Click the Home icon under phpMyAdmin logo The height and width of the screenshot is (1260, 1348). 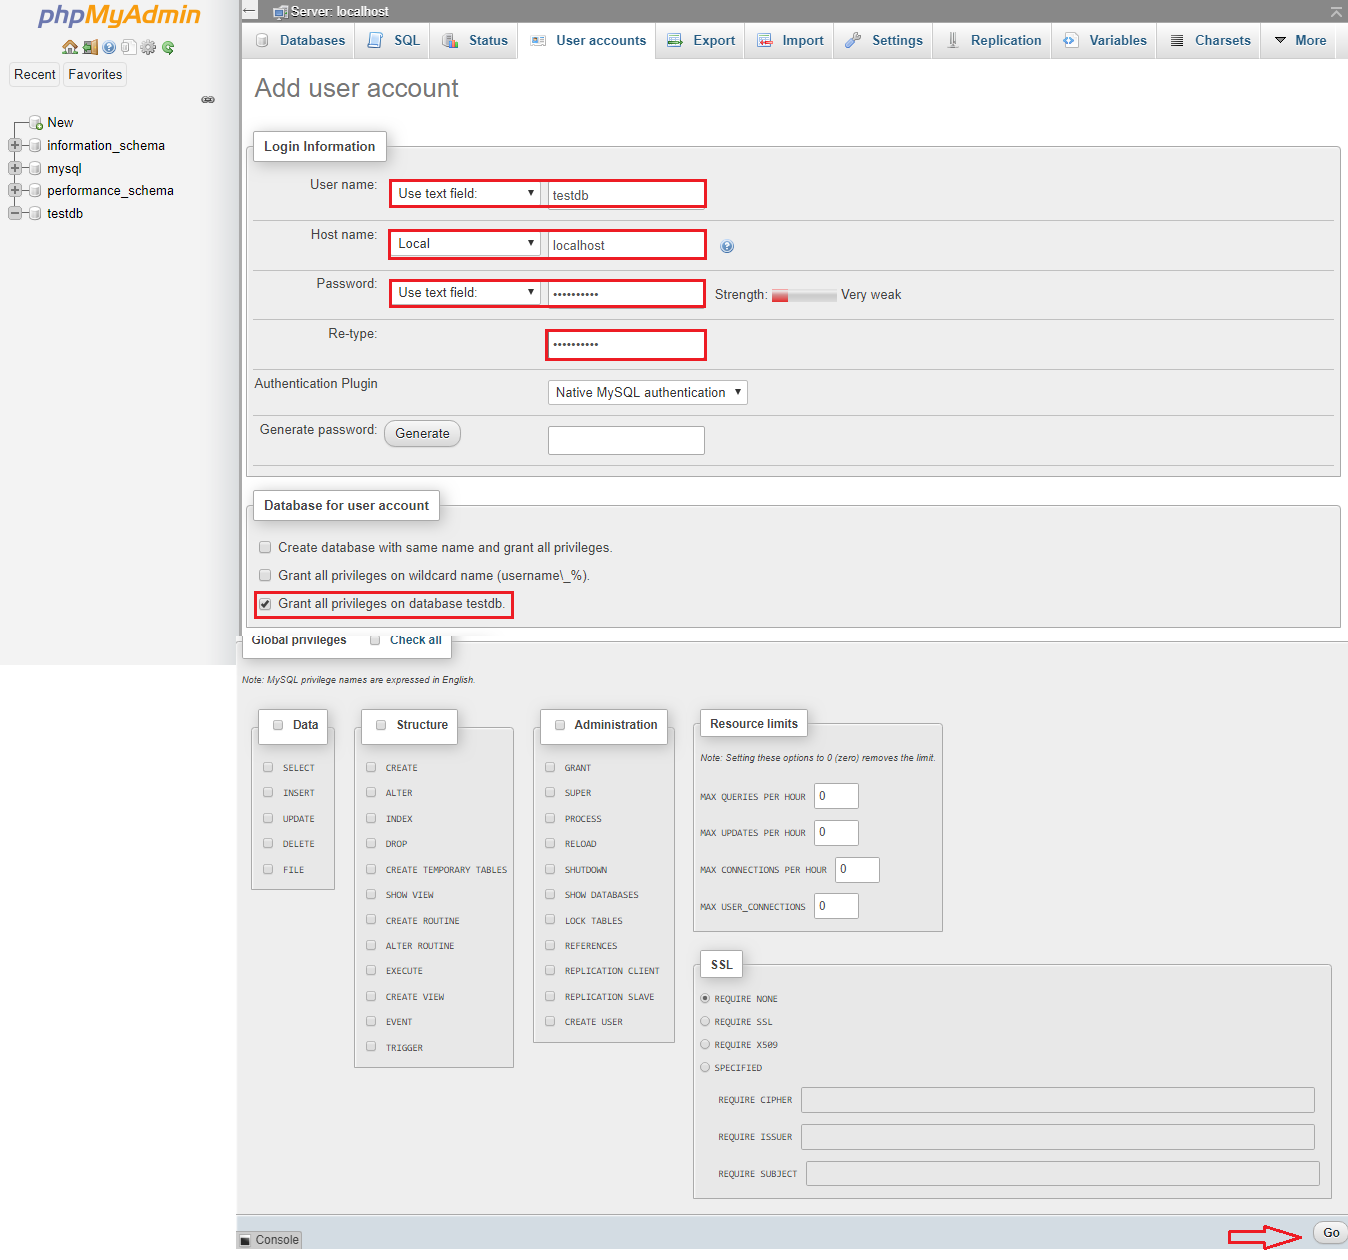tap(69, 47)
